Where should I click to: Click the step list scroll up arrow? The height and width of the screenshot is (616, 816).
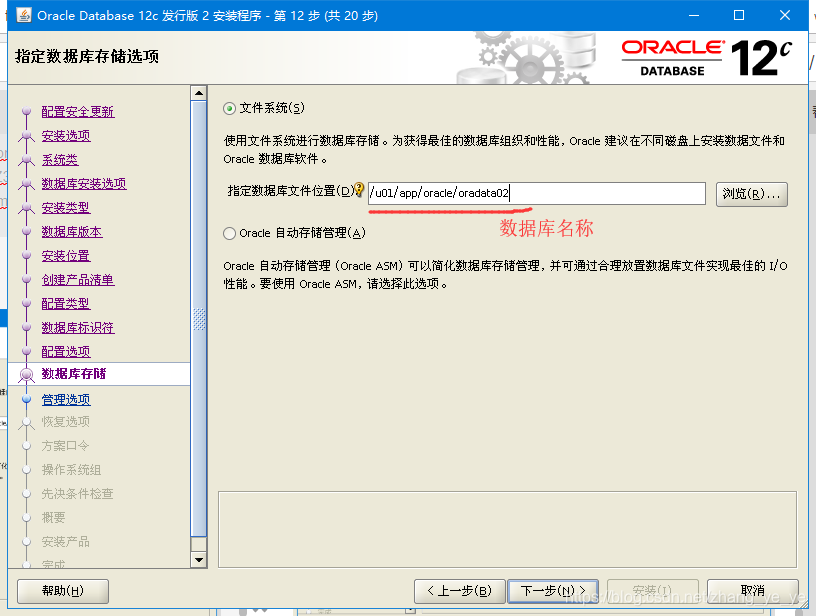199,93
